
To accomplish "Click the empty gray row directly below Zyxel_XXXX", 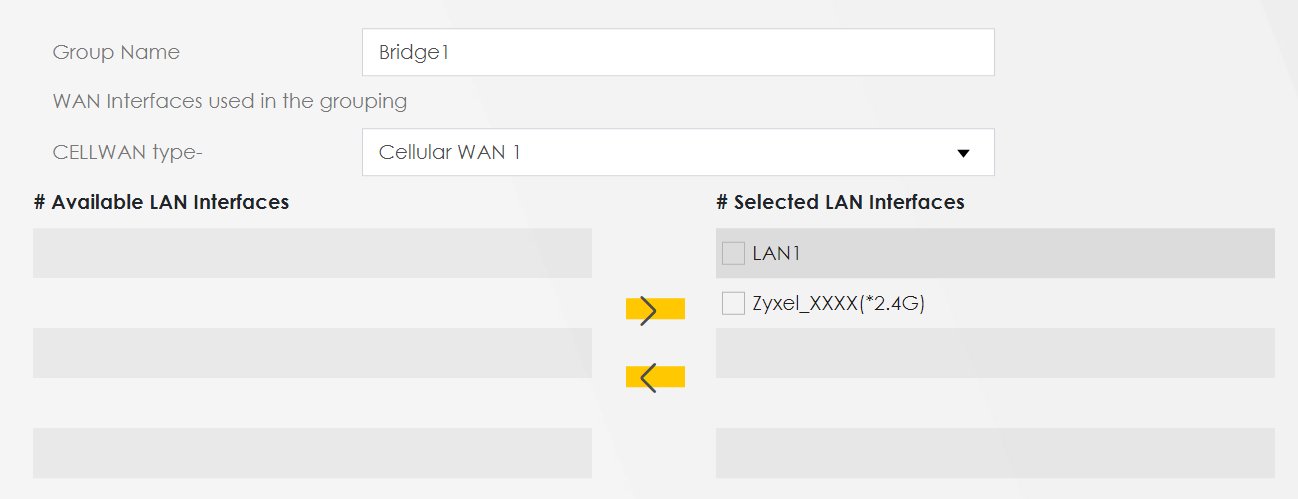I will [995, 353].
